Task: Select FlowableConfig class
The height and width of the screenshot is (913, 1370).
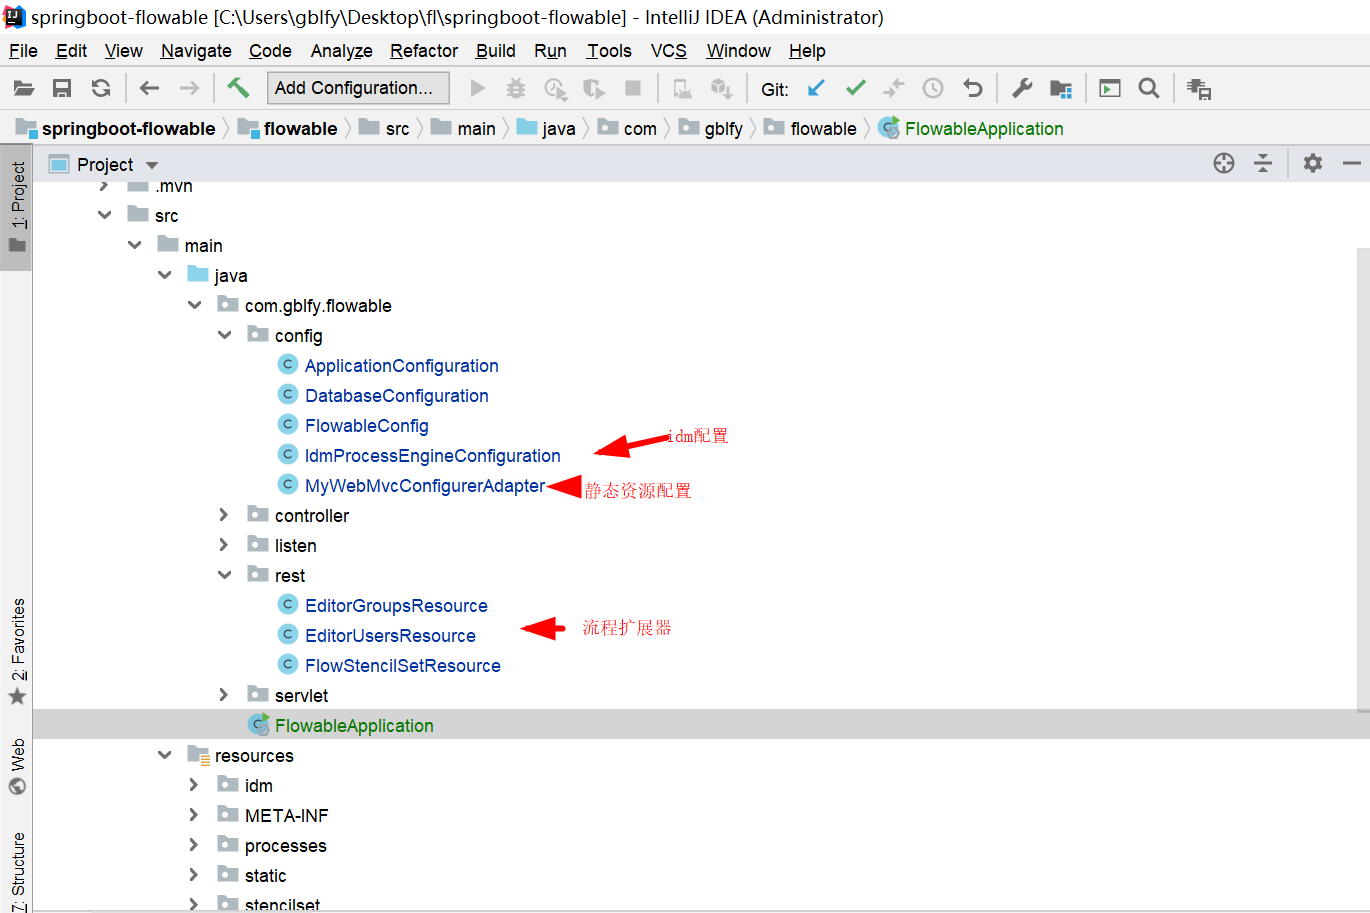Action: pyautogui.click(x=366, y=426)
